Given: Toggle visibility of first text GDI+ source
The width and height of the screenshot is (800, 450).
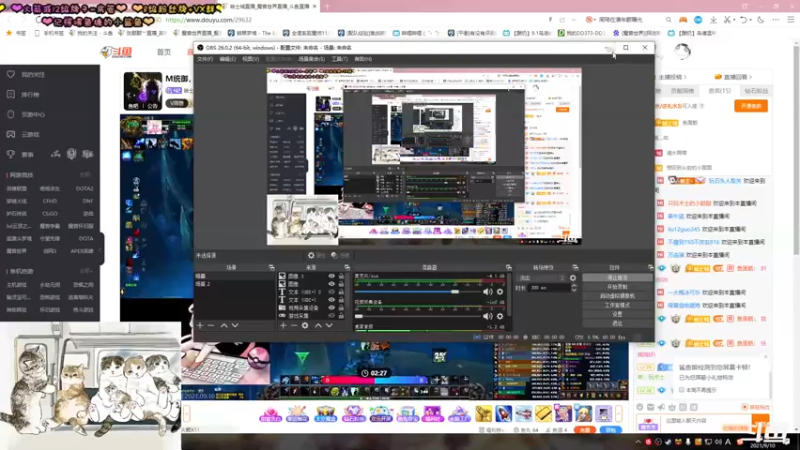Looking at the screenshot, I should [332, 292].
